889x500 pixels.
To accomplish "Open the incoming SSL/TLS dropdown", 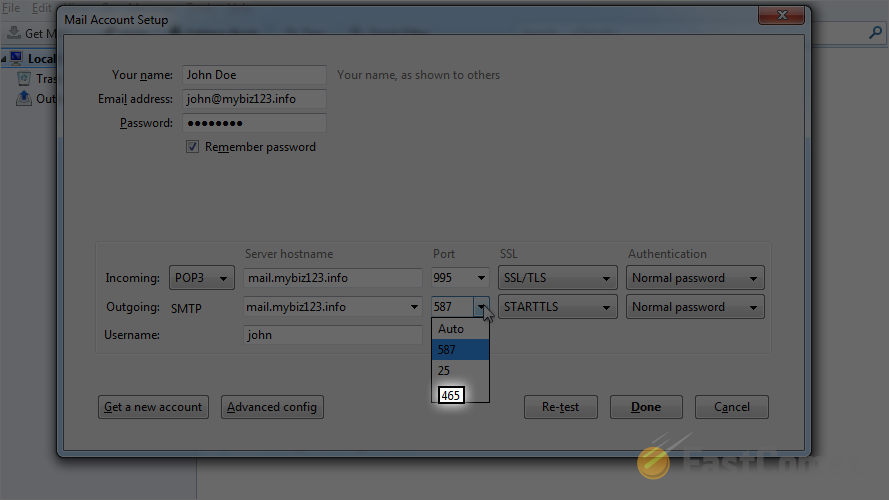I will point(557,278).
